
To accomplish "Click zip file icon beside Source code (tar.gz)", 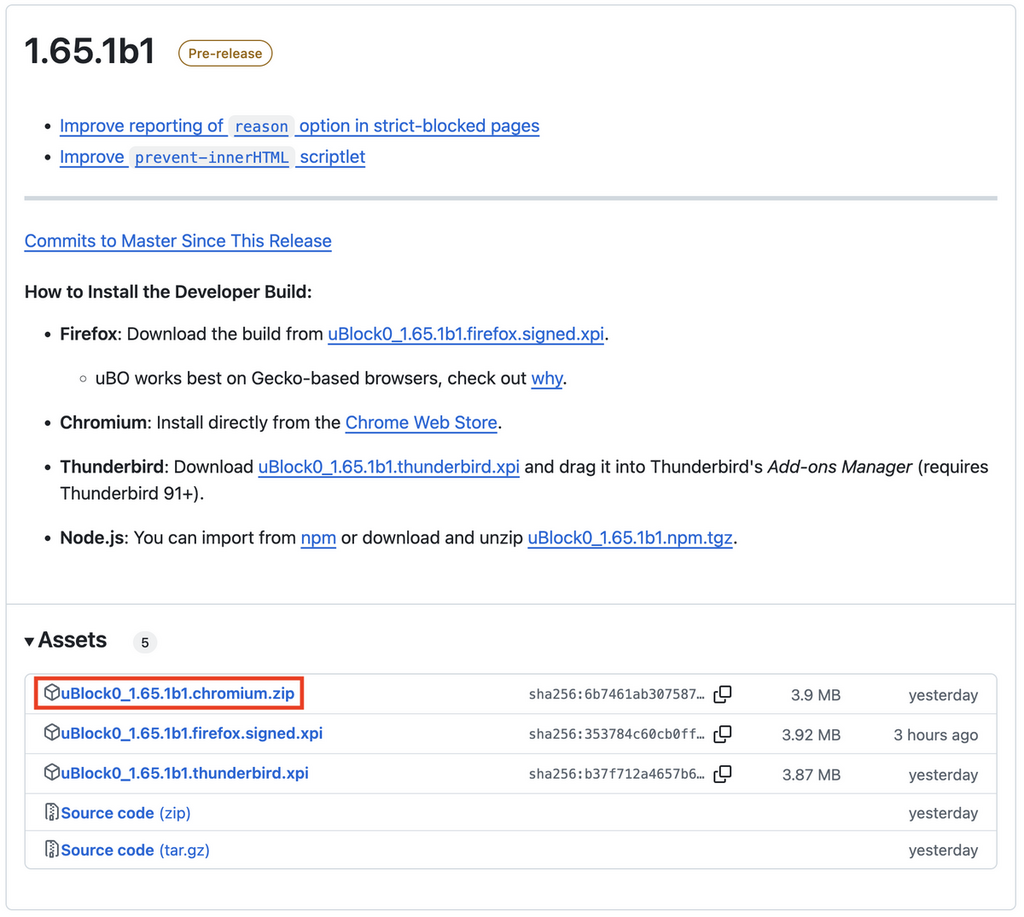I will tap(52, 849).
